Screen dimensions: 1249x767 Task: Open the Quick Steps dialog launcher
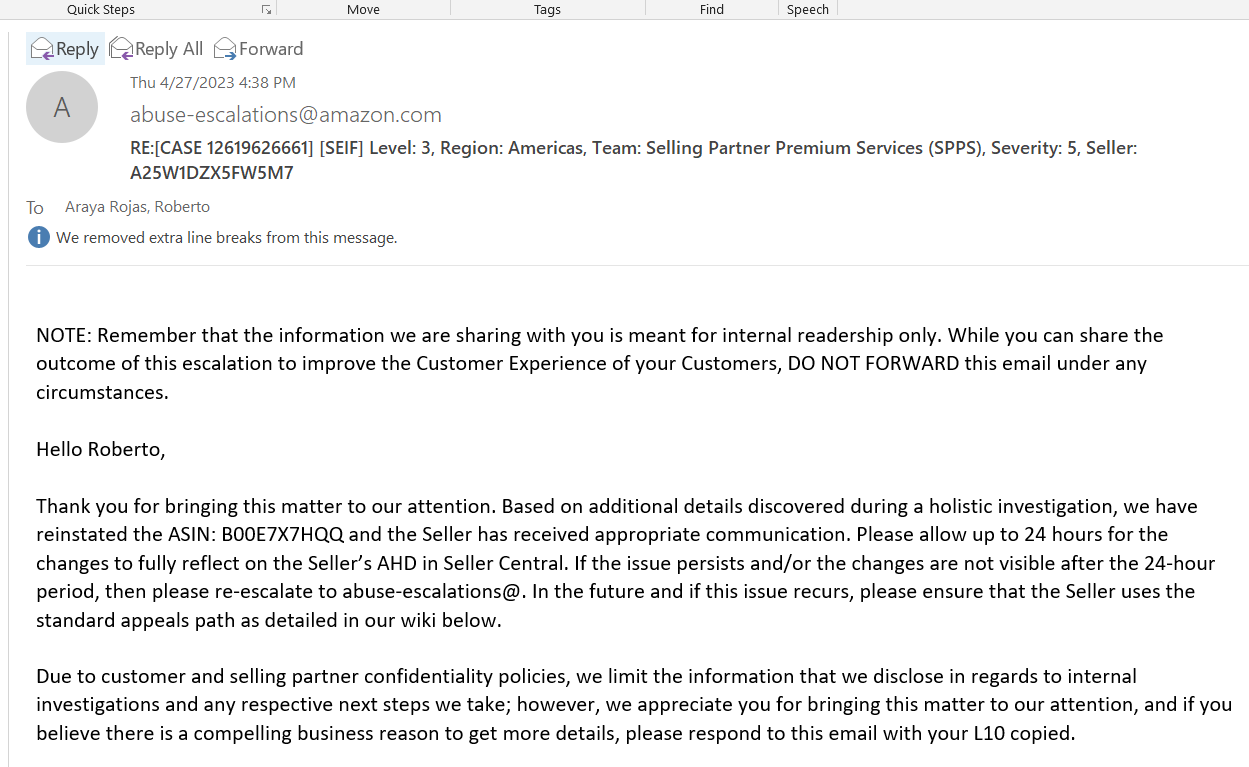coord(266,10)
